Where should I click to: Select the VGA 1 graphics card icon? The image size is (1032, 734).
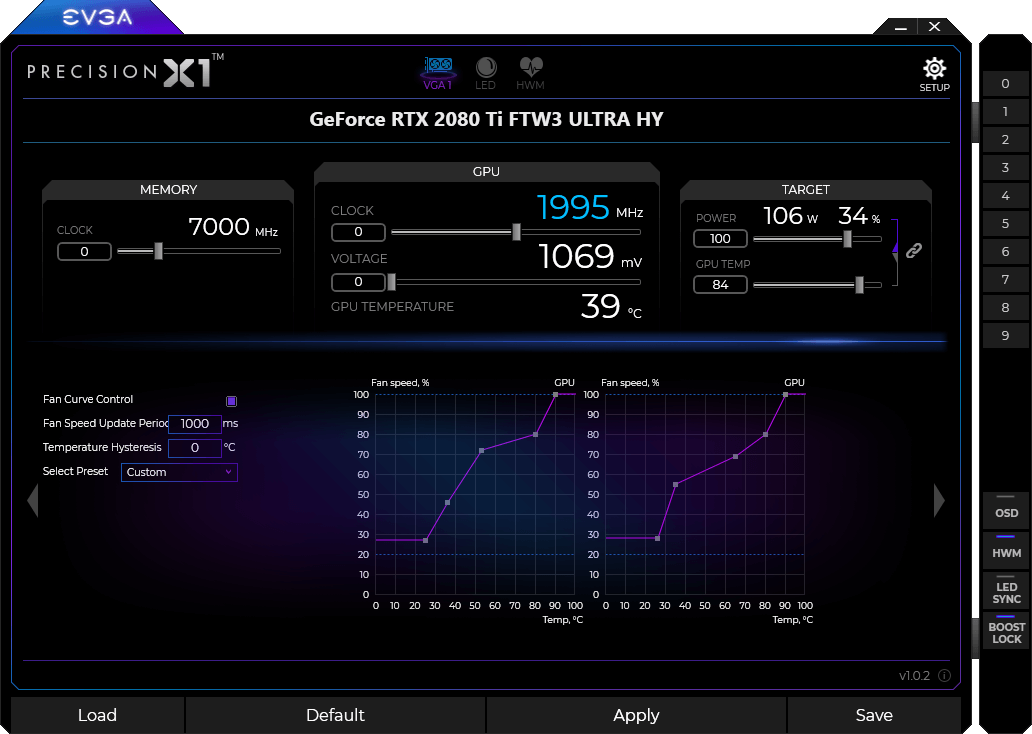(x=438, y=73)
